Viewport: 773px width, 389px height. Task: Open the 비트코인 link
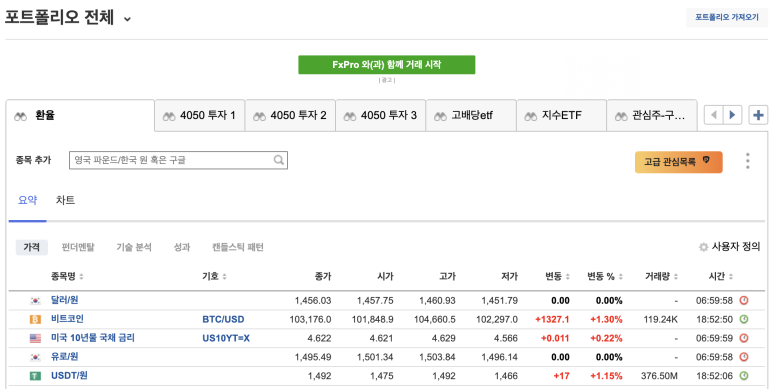coord(68,319)
